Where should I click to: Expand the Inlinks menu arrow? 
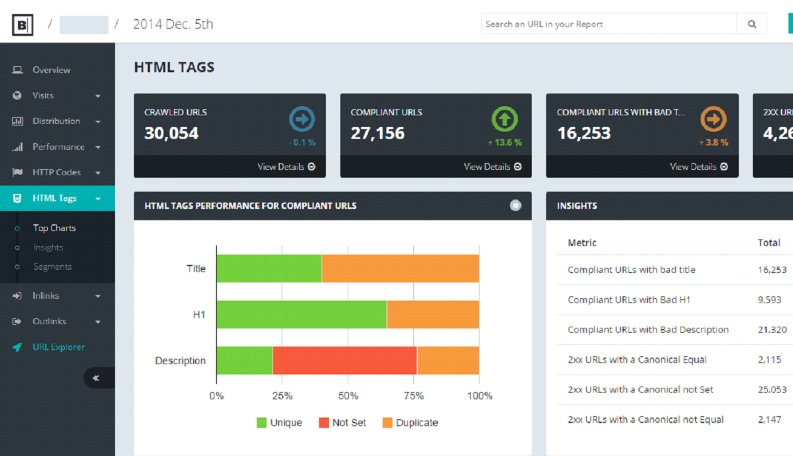[98, 296]
